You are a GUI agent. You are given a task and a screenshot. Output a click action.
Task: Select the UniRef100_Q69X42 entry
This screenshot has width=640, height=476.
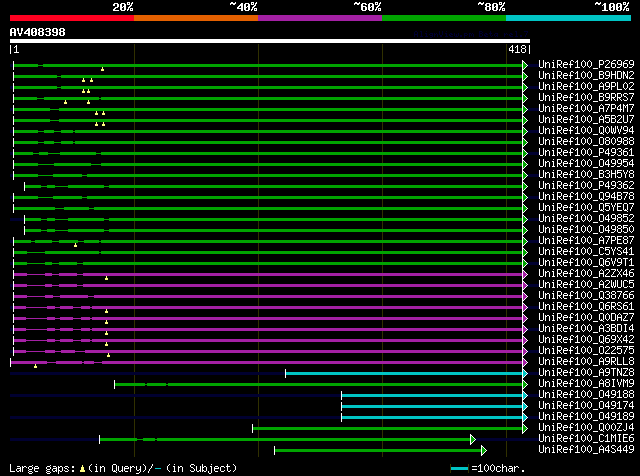[586, 340]
